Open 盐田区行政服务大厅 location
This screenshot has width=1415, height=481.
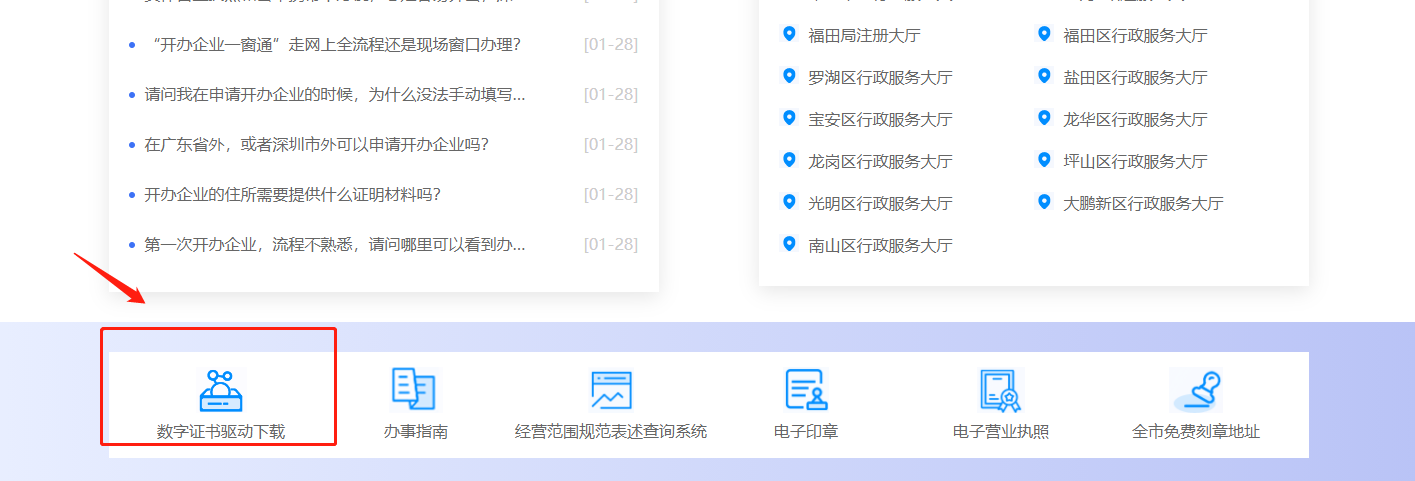click(x=1135, y=77)
